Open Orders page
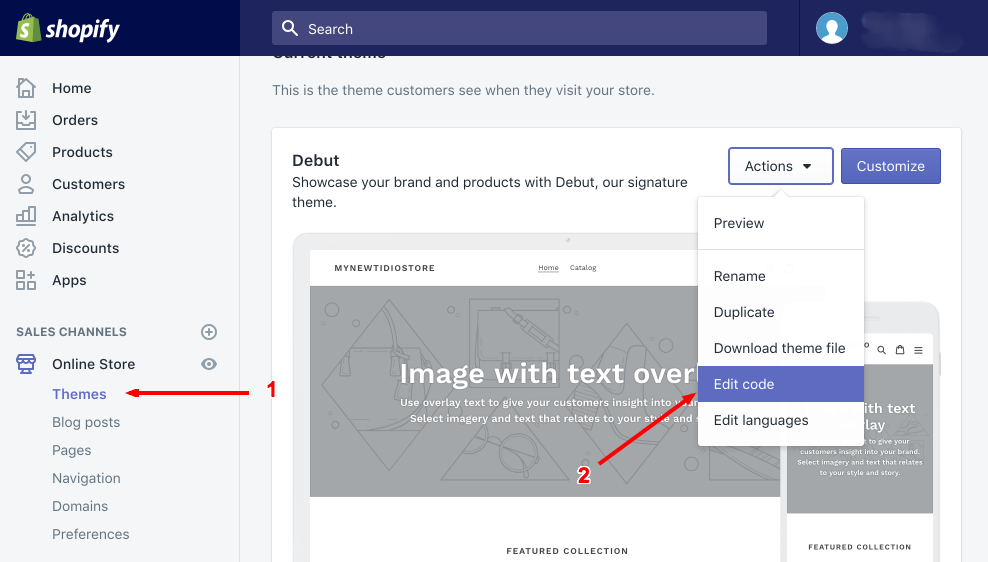988x562 pixels. click(x=75, y=120)
